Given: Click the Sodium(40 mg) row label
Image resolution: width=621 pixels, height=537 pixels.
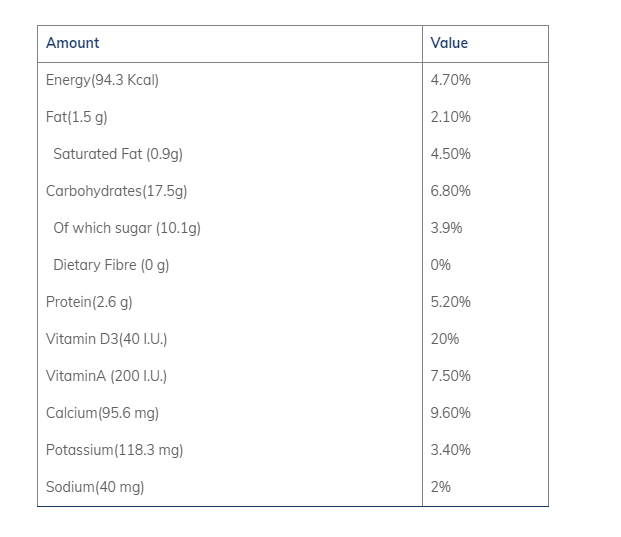Looking at the screenshot, I should pos(95,487).
